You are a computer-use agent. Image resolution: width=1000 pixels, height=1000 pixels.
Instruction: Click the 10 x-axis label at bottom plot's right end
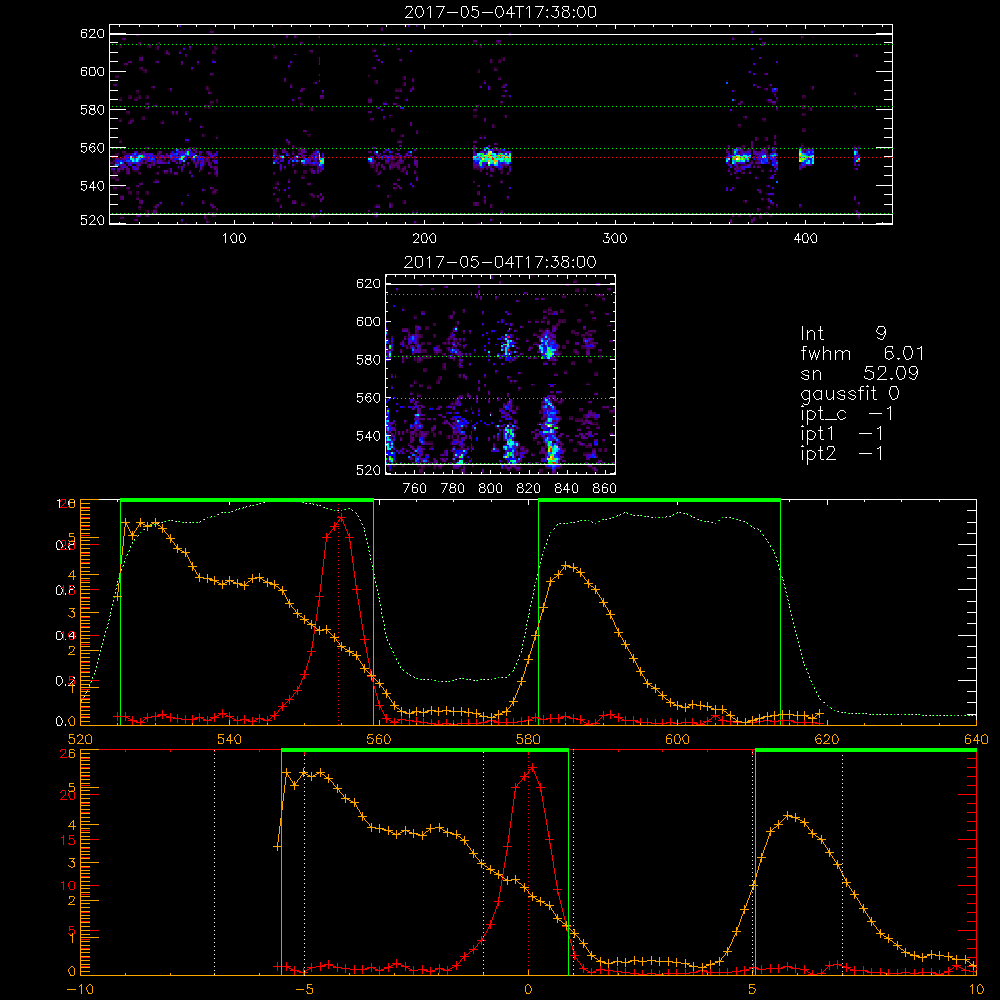click(x=976, y=990)
